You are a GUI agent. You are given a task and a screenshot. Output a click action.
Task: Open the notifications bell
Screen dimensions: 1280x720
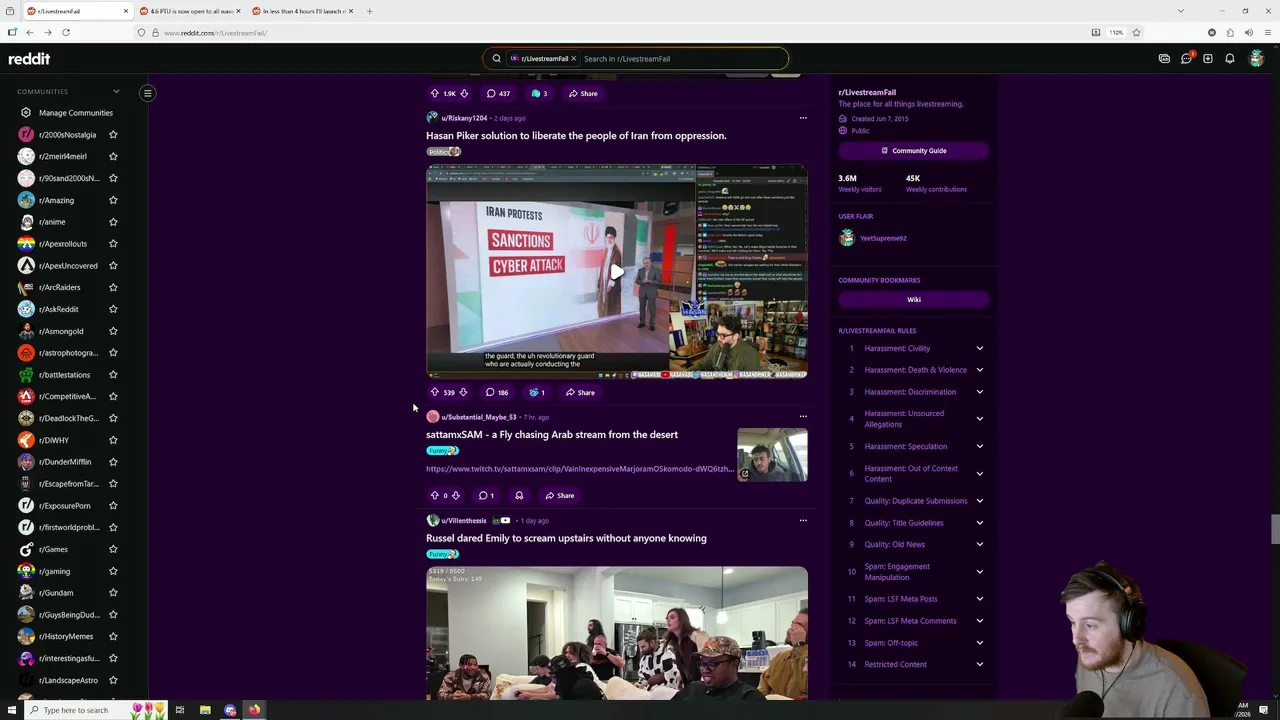(1230, 59)
